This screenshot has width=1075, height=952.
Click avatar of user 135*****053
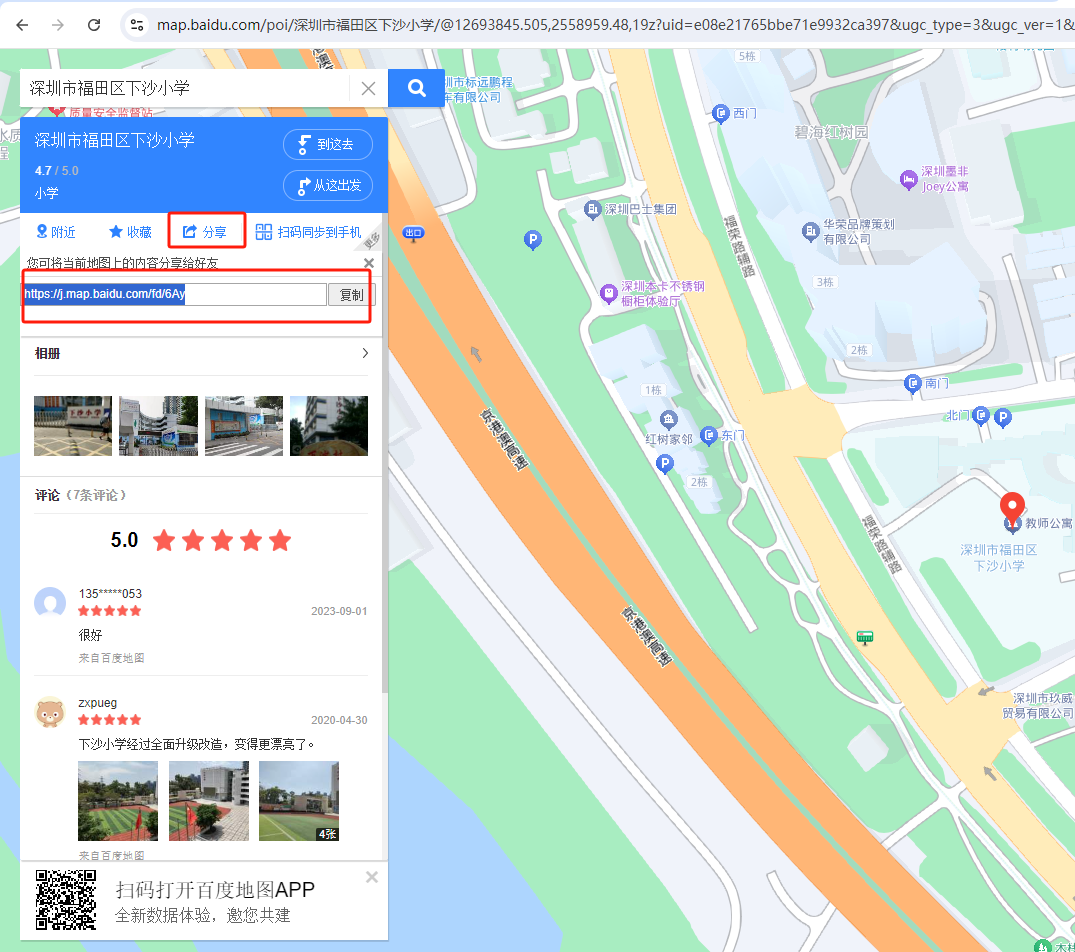tap(50, 602)
